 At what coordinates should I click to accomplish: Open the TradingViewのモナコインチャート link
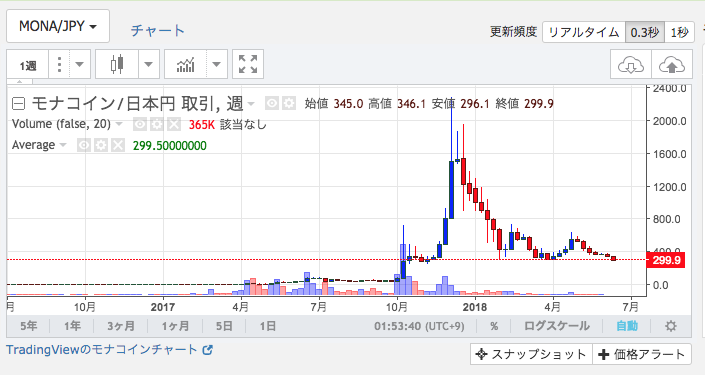109,349
